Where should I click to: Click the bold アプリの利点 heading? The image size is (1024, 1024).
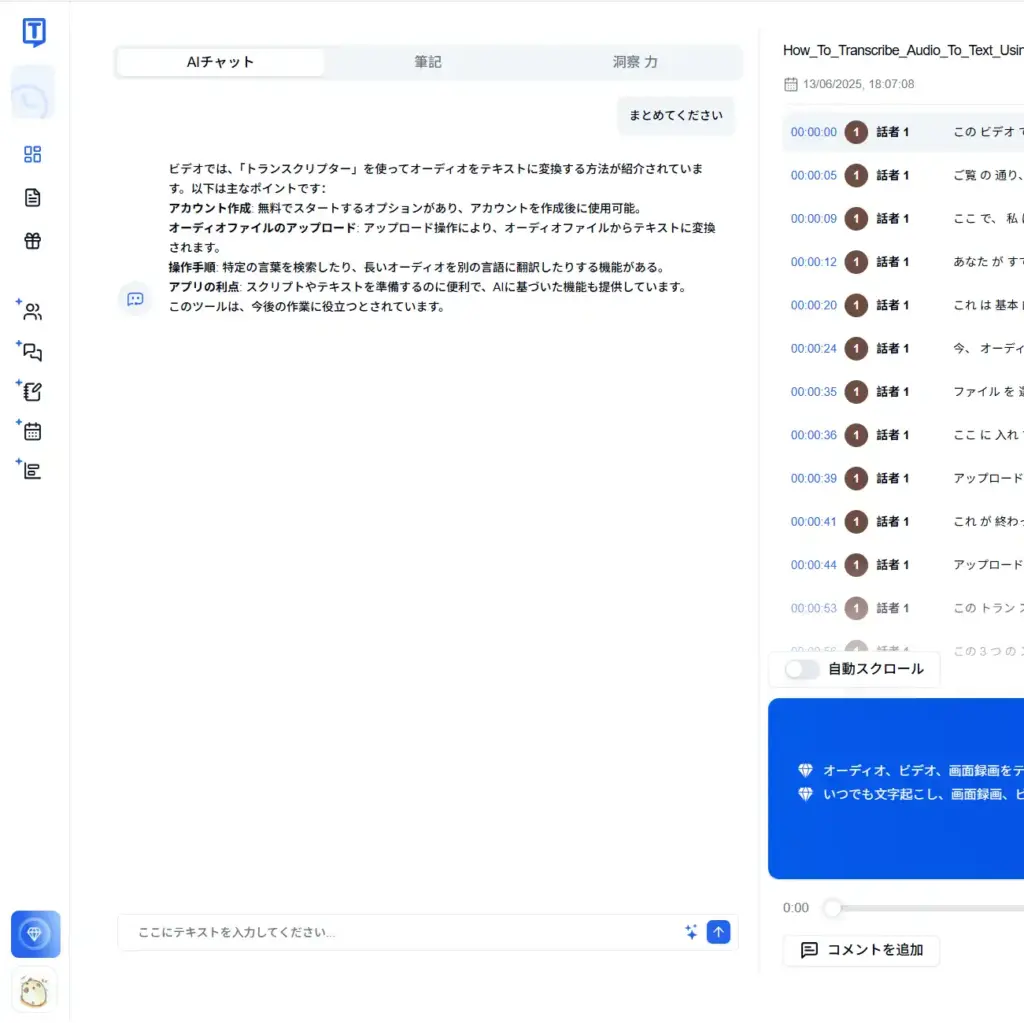pos(204,287)
